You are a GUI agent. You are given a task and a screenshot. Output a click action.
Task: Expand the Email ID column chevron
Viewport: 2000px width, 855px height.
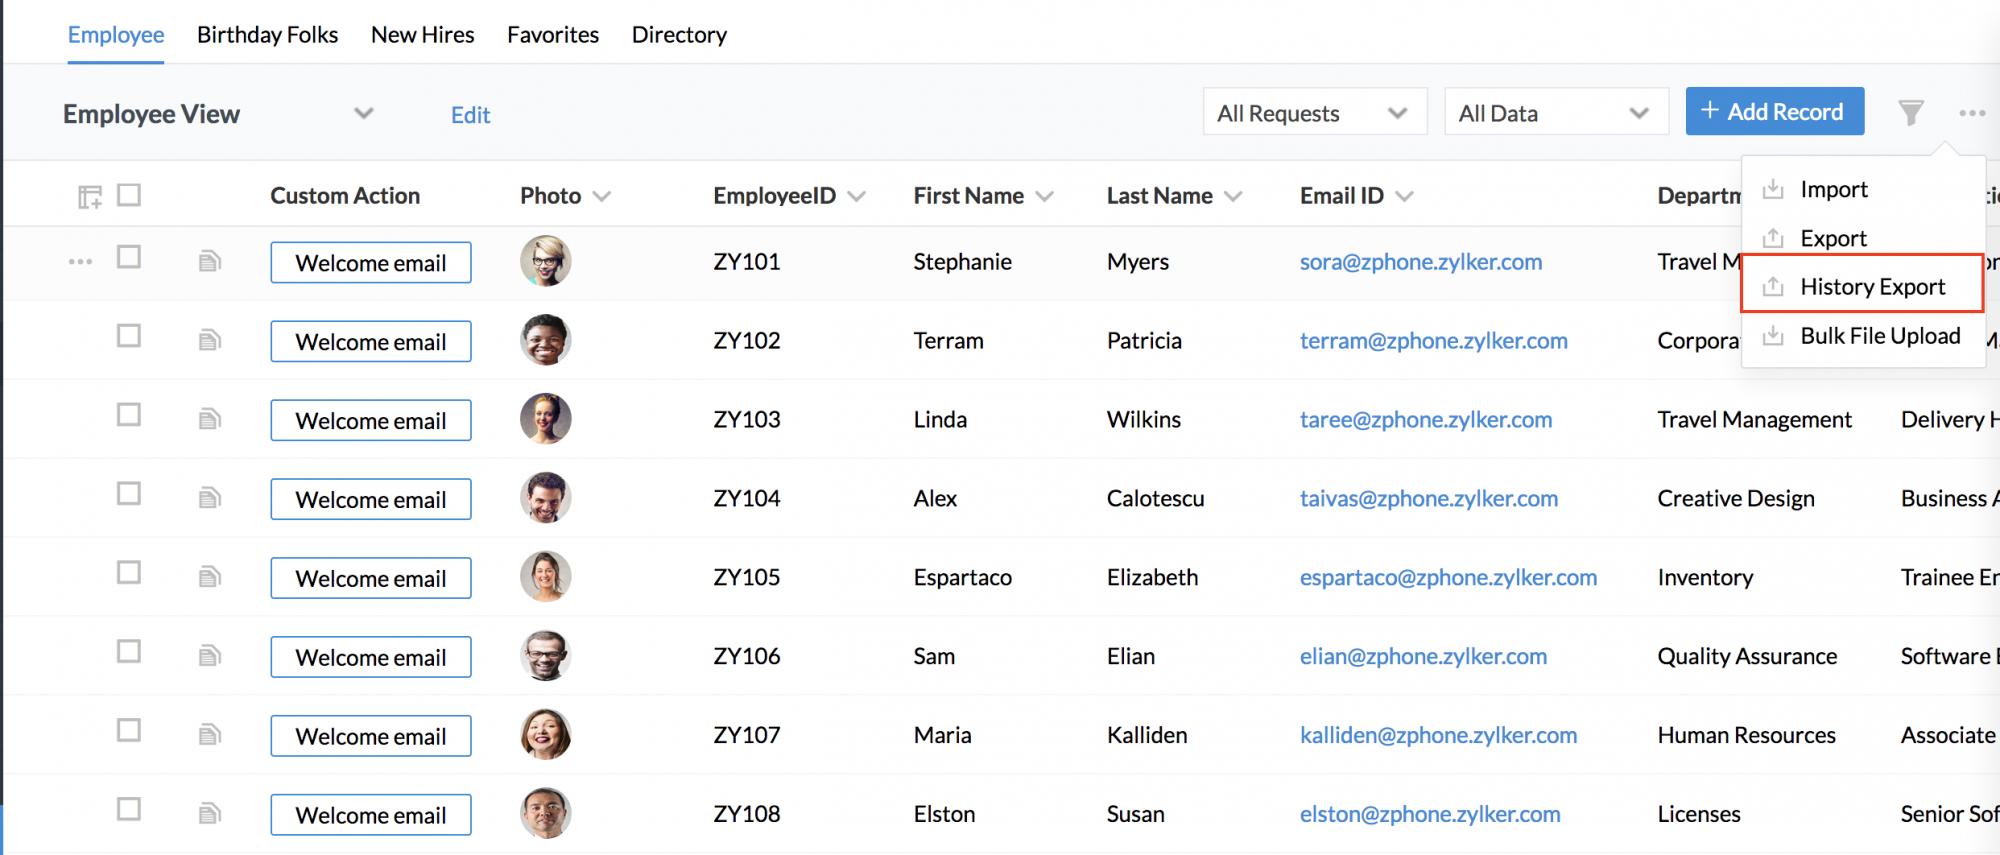[1405, 196]
